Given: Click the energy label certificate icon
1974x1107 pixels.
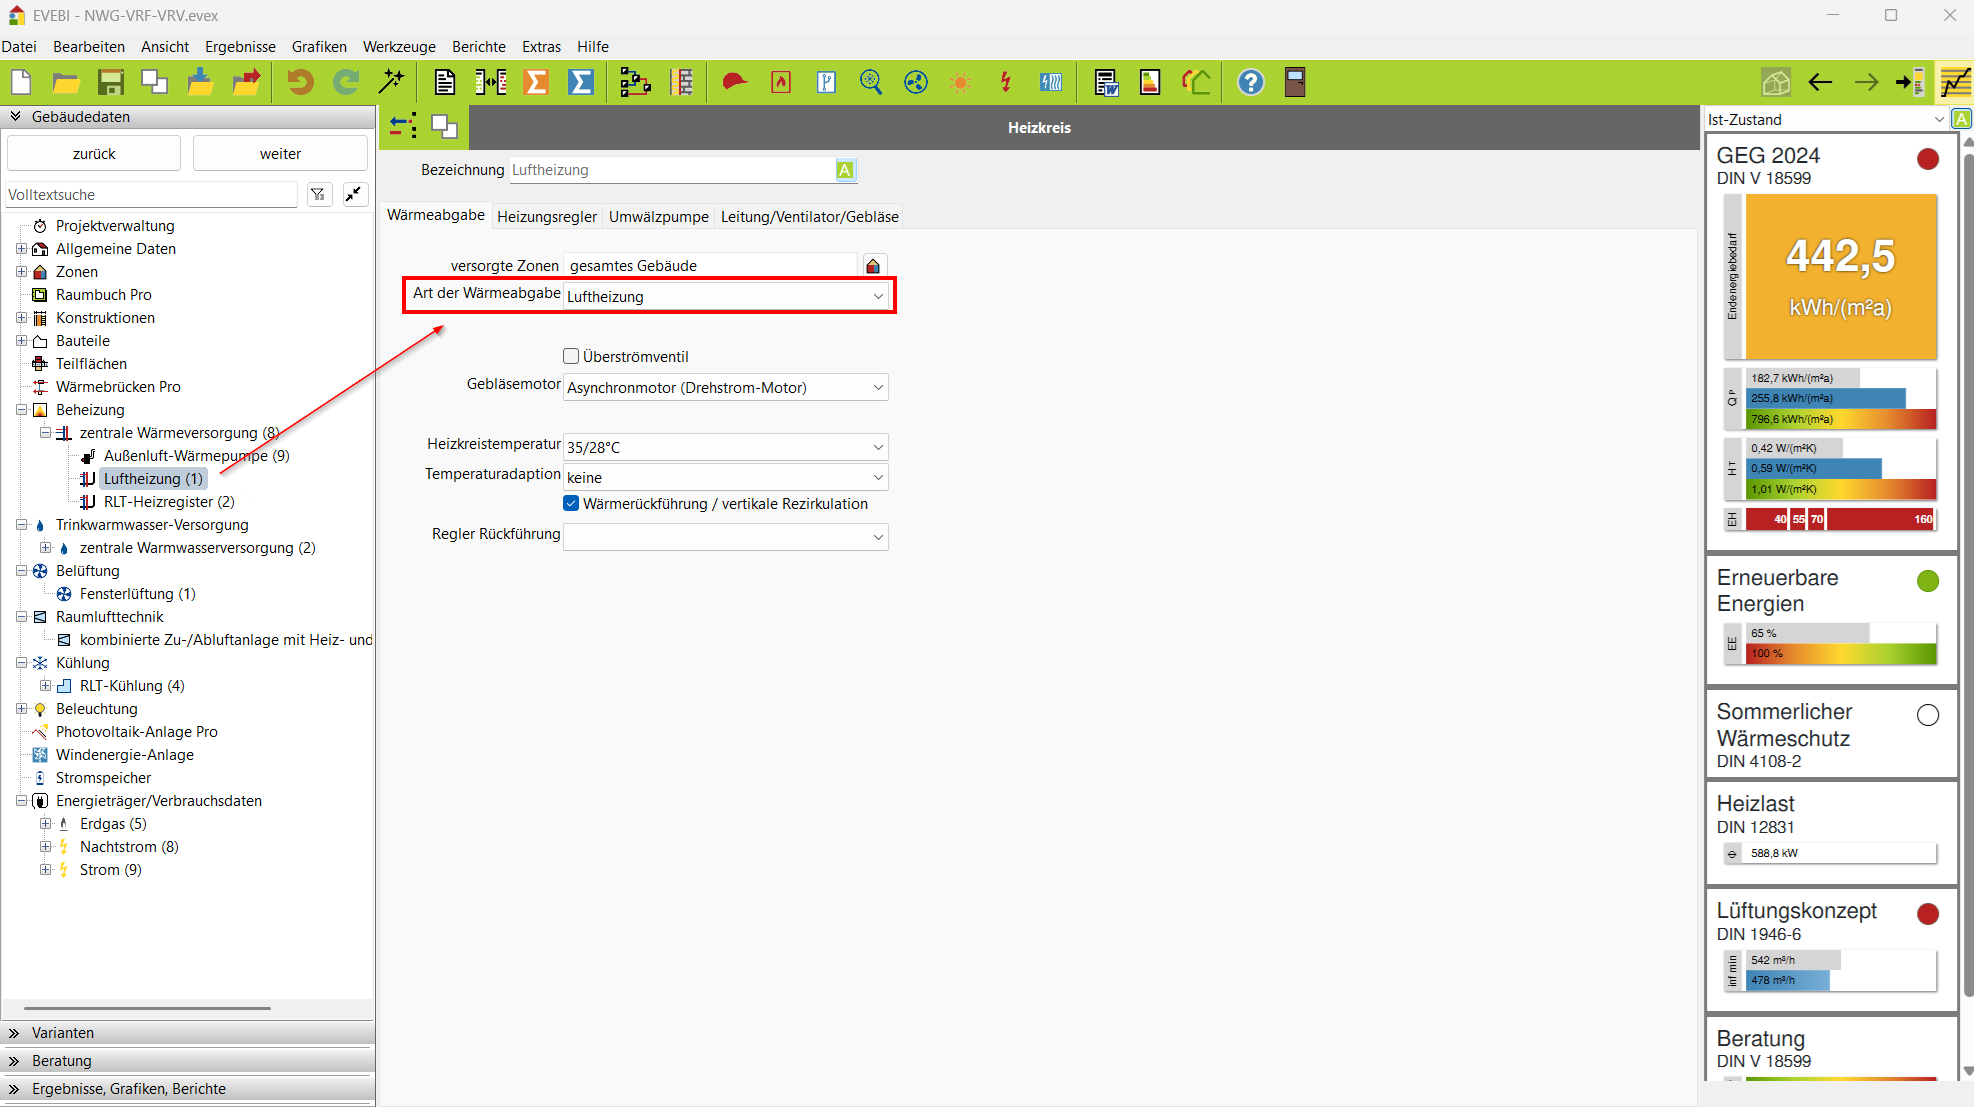Looking at the screenshot, I should click(1150, 82).
